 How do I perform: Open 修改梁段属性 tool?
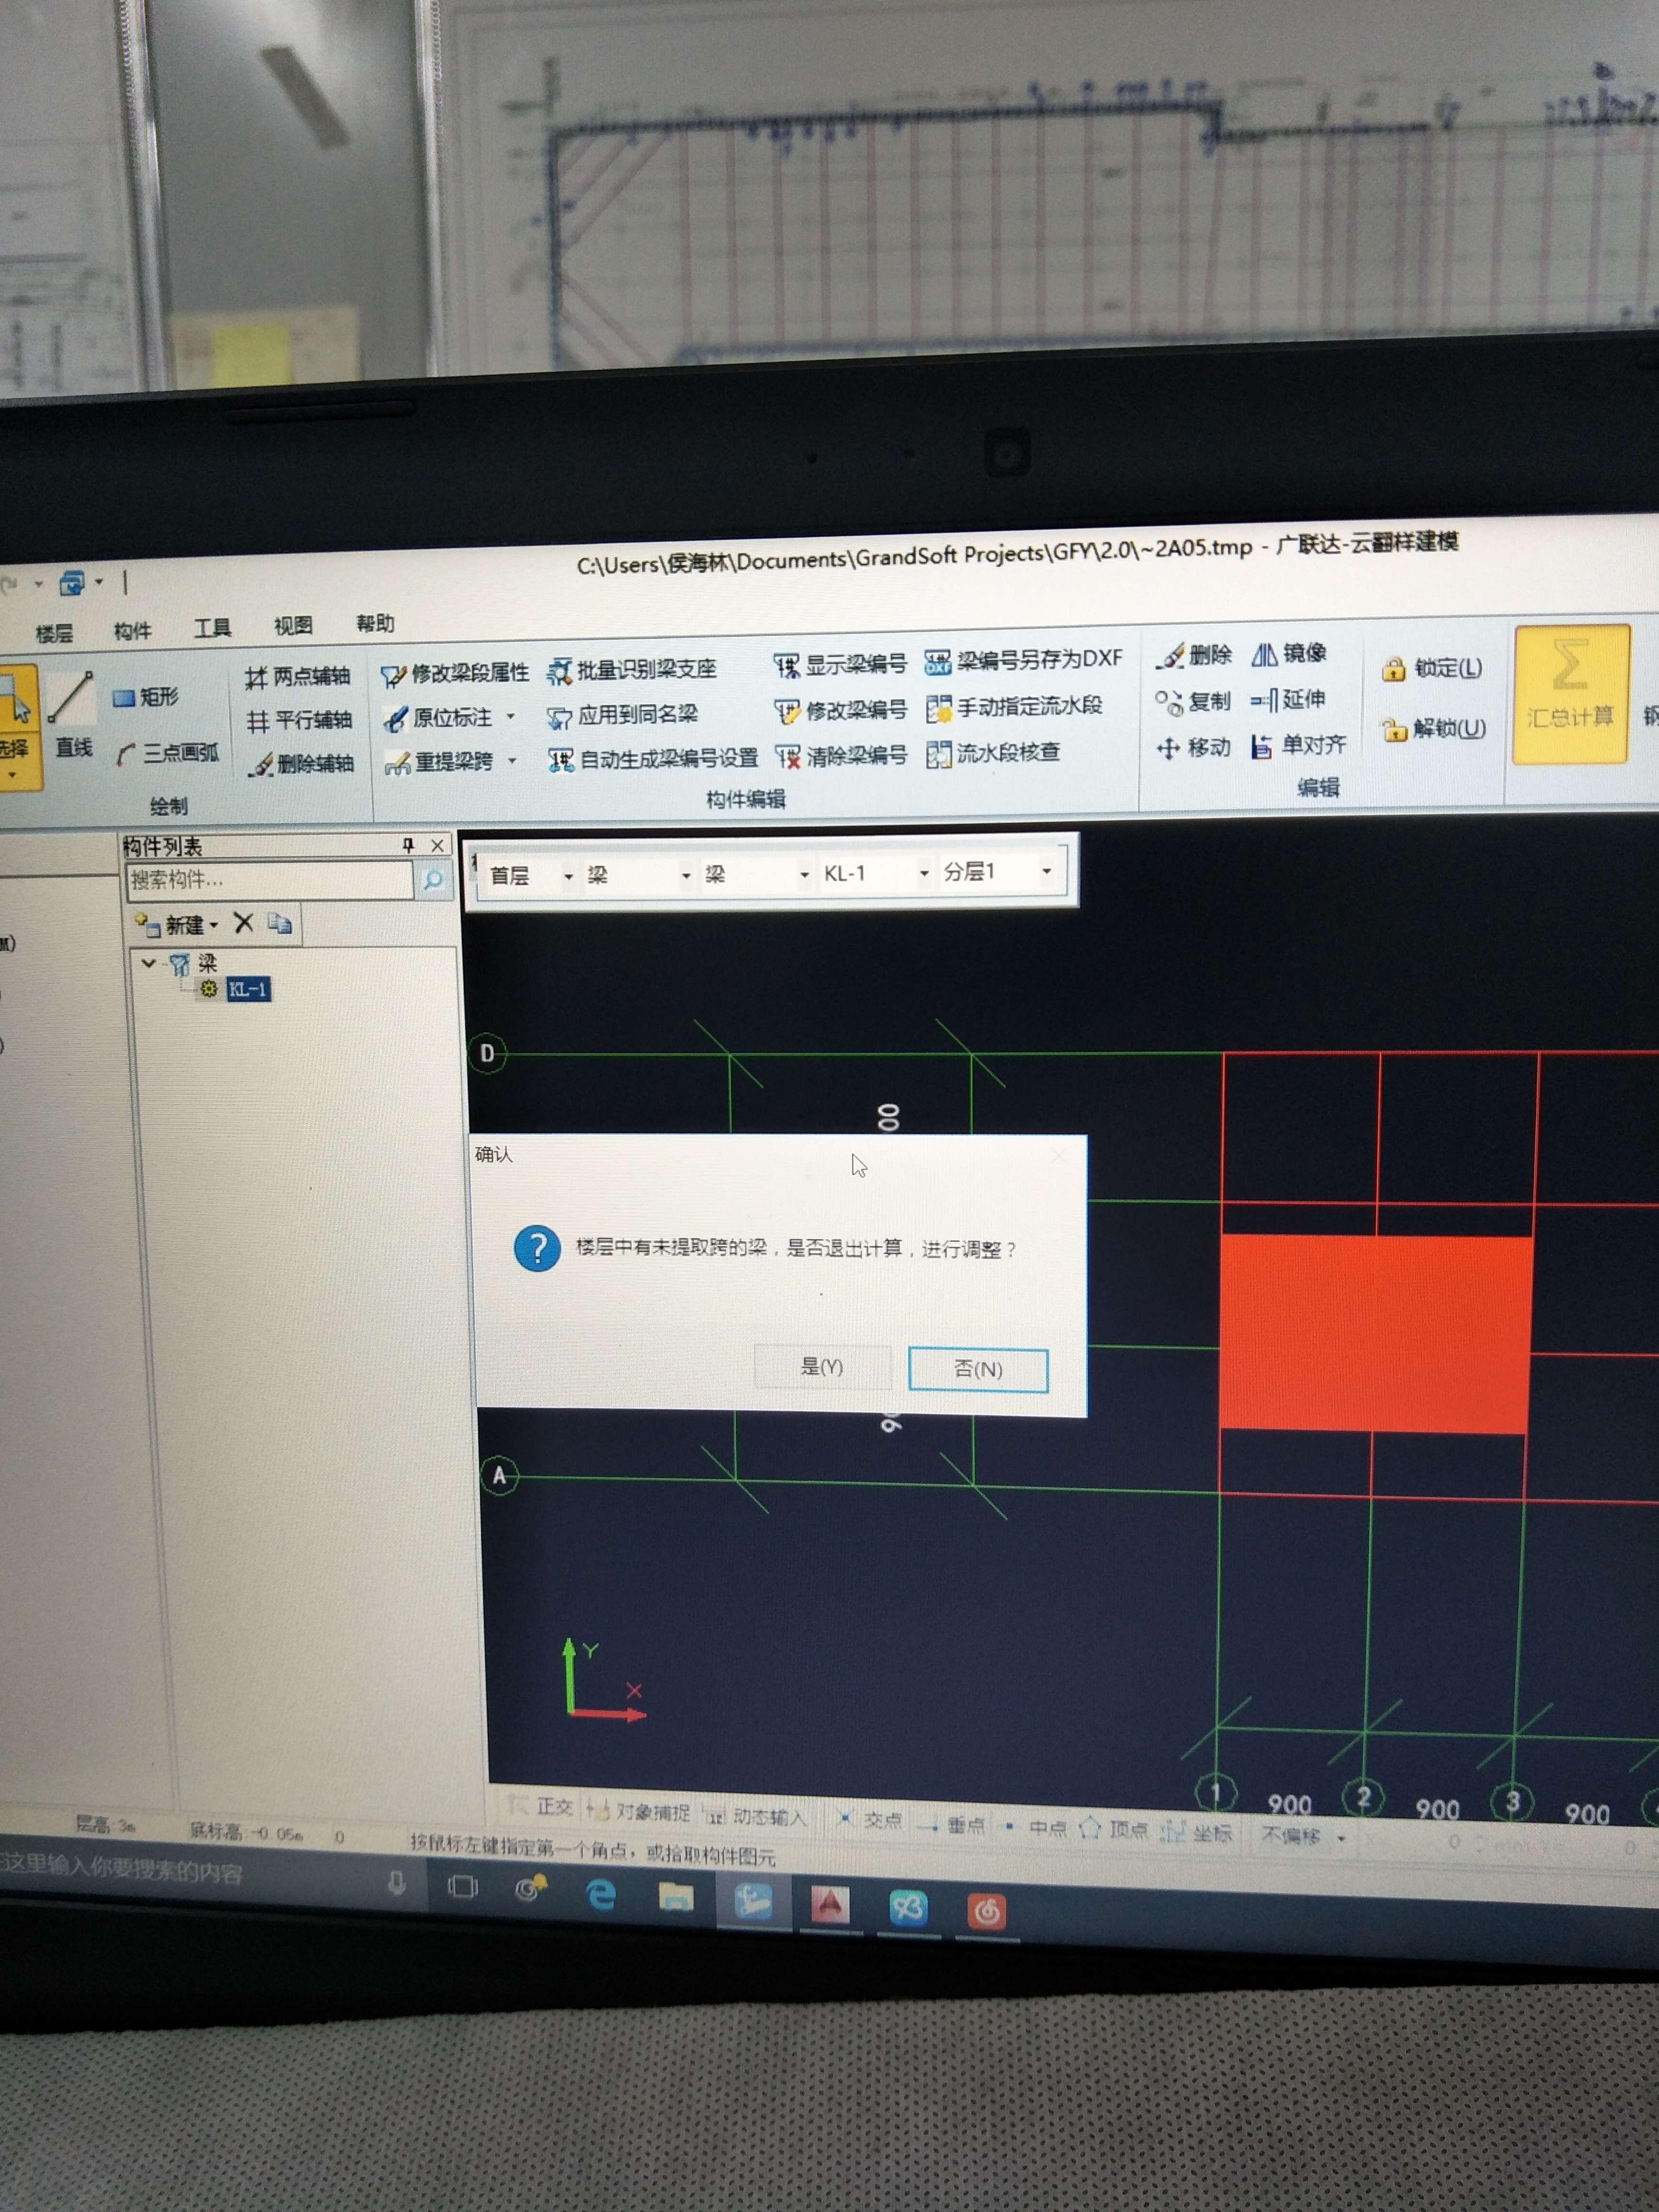pyautogui.click(x=455, y=673)
